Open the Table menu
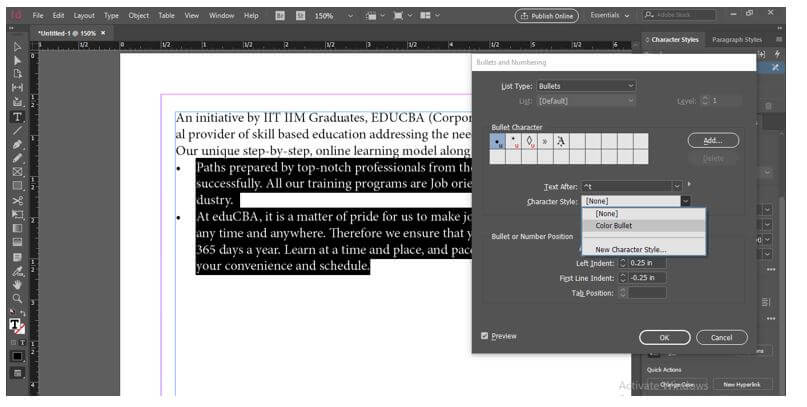Viewport: 807px width, 407px height. coord(166,15)
